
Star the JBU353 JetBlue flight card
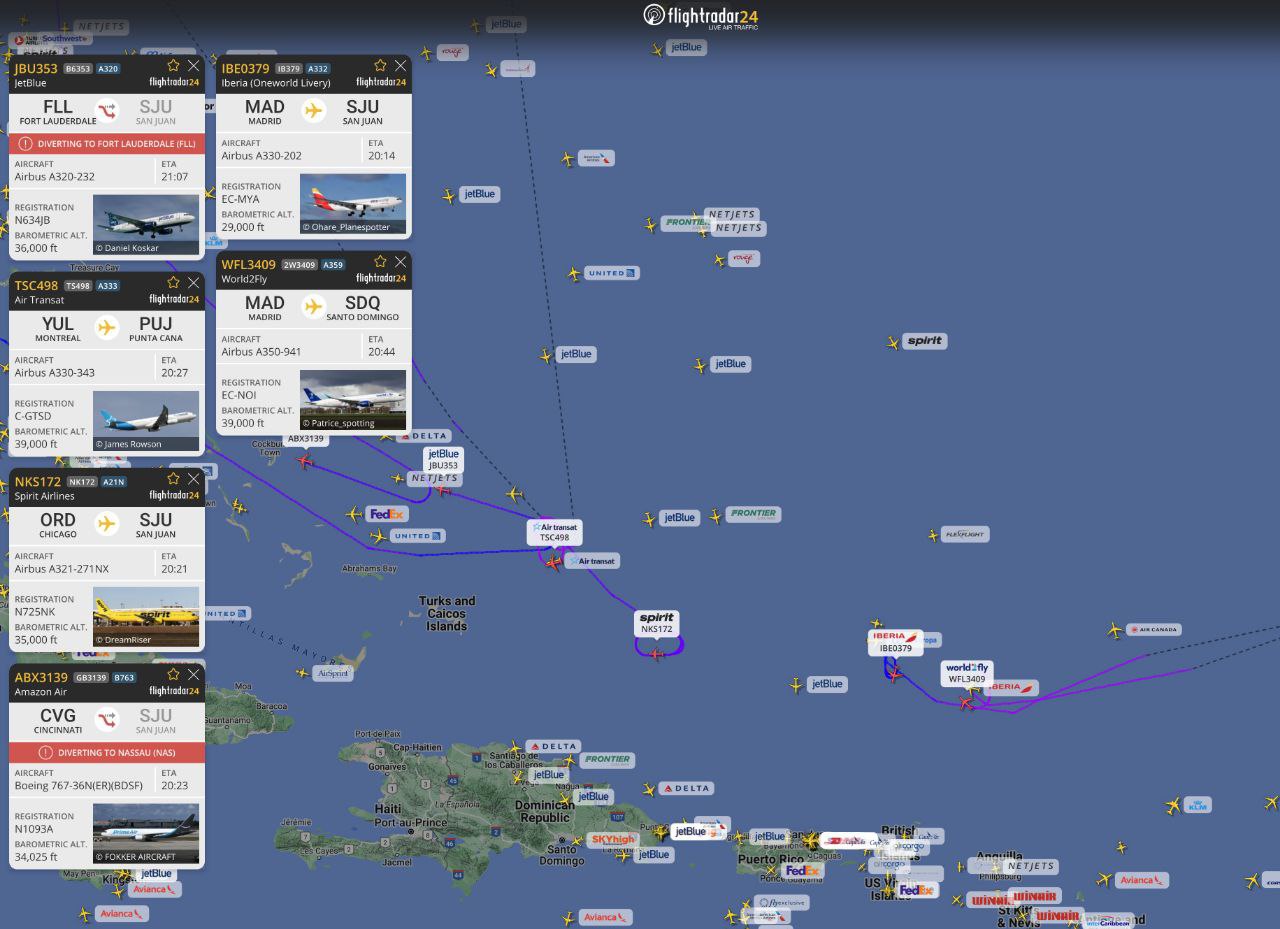point(173,66)
